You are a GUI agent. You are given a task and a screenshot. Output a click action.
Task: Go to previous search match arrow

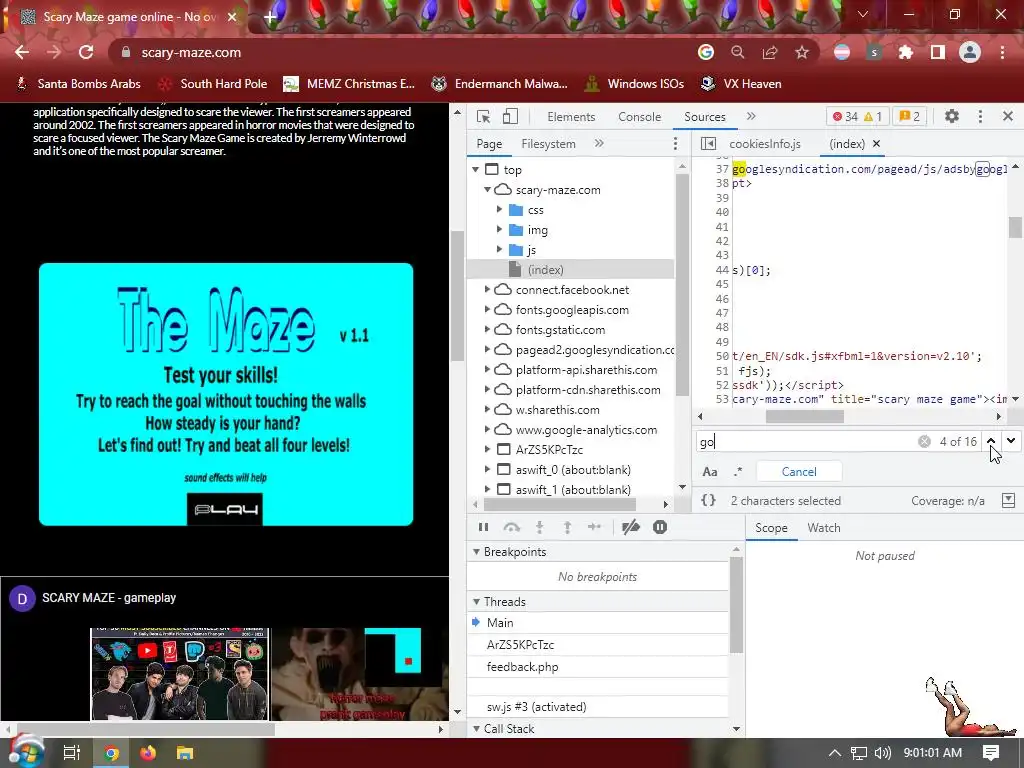tap(991, 441)
